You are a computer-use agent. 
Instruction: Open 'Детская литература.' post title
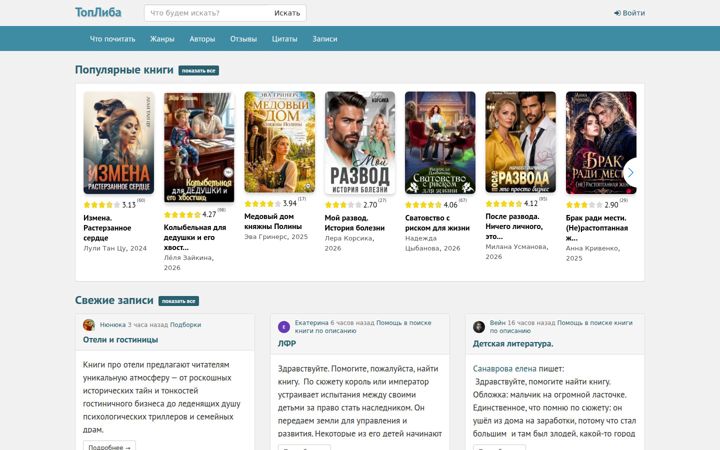[x=513, y=343]
